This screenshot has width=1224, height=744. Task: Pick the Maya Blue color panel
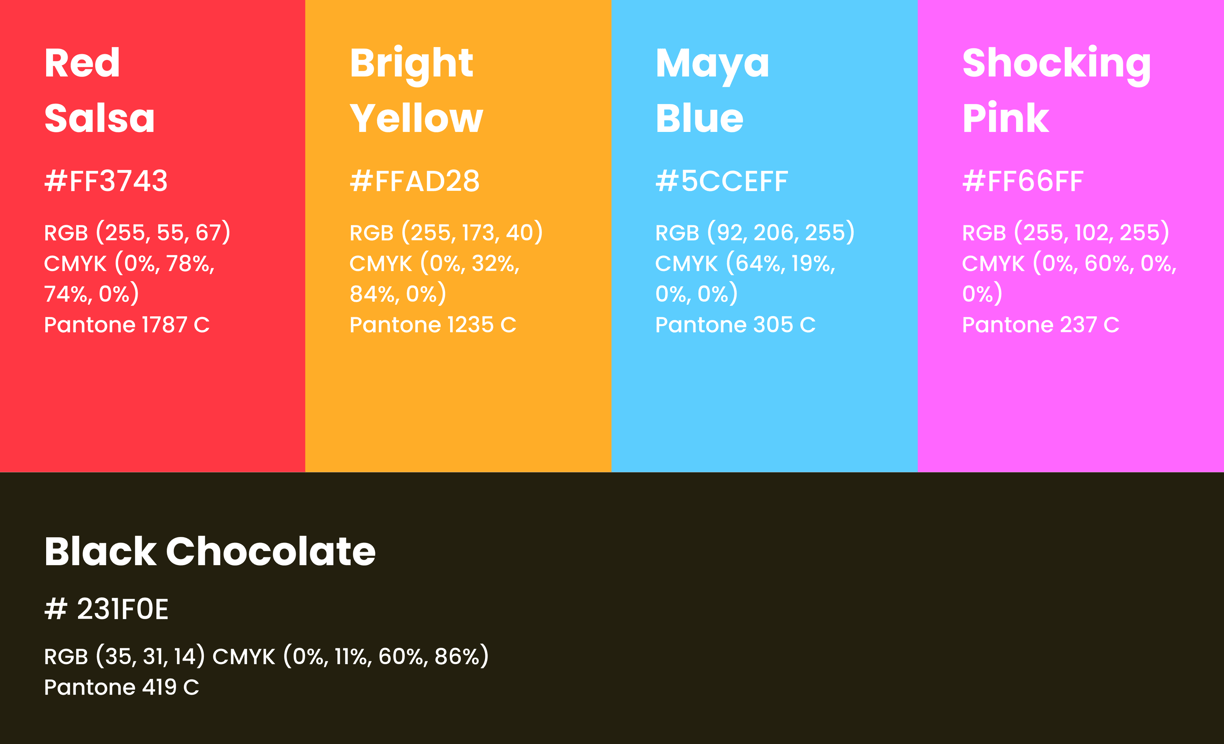point(764,236)
